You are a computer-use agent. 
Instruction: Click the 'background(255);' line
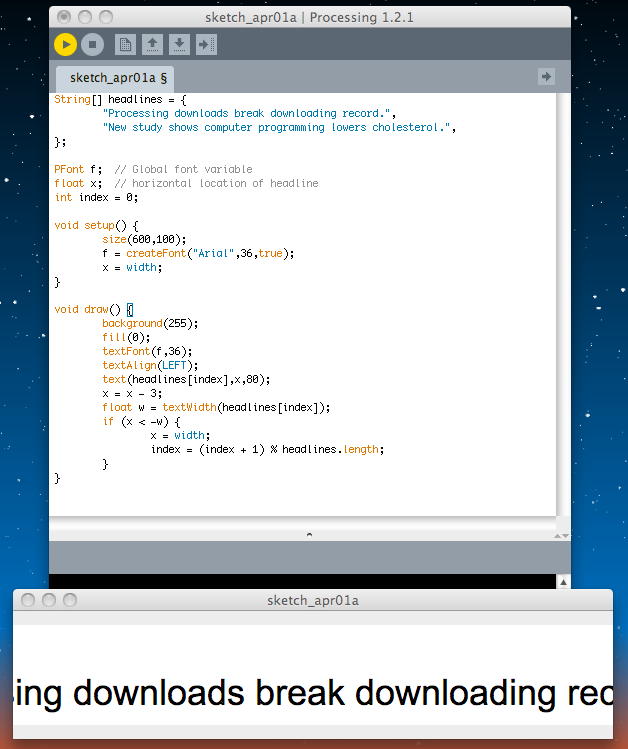(x=150, y=323)
